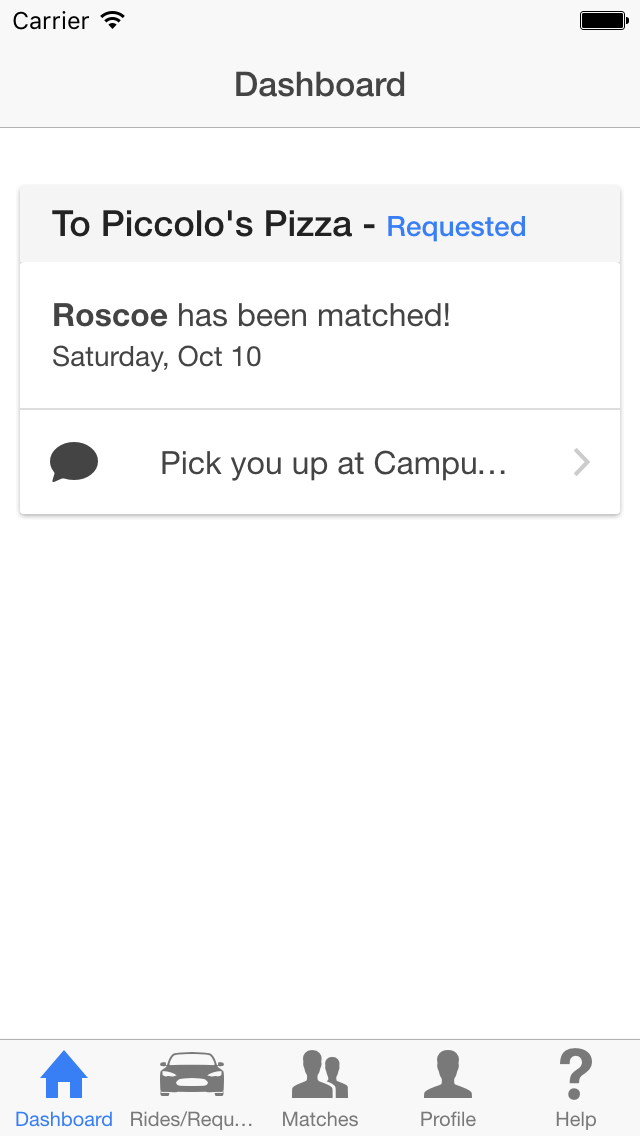Tap the Carrier label in status bar

tap(51, 20)
